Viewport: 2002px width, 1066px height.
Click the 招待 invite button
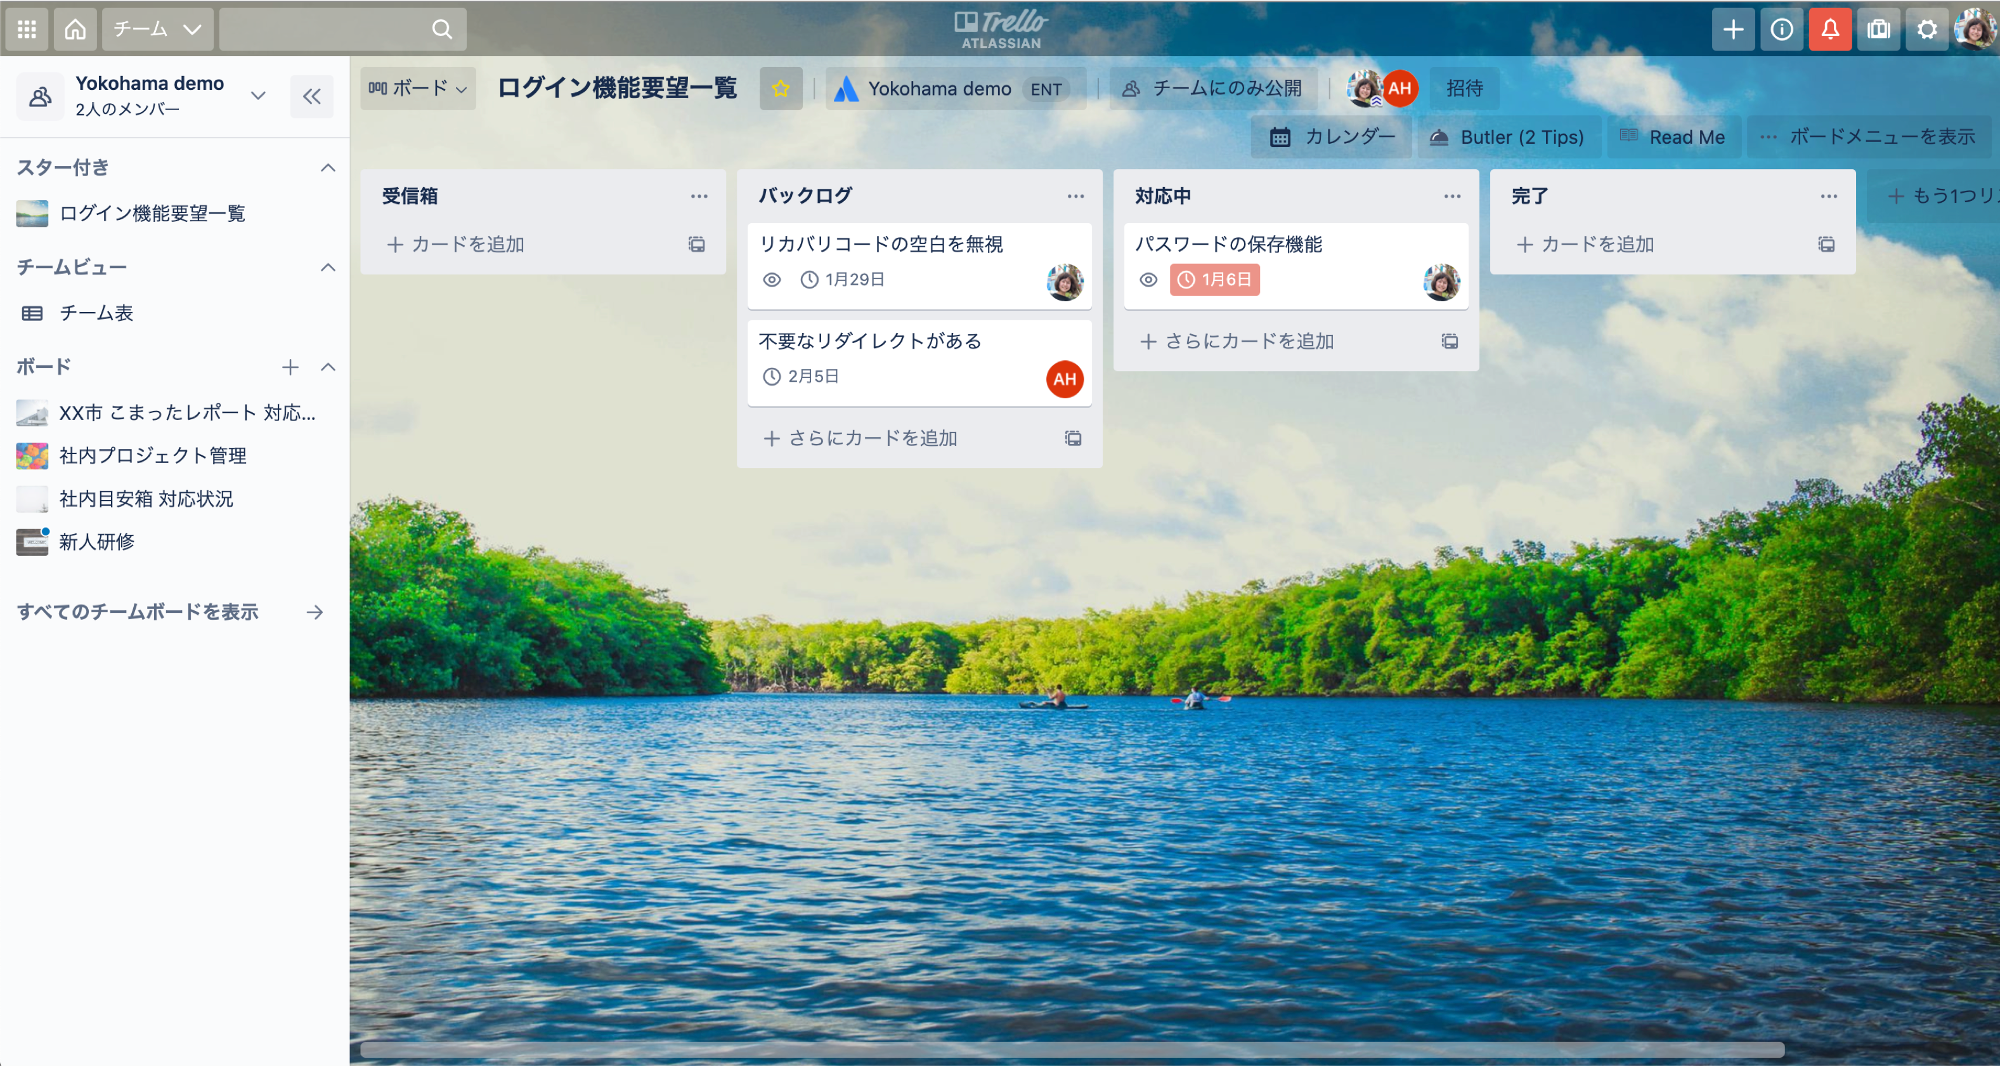coord(1464,88)
